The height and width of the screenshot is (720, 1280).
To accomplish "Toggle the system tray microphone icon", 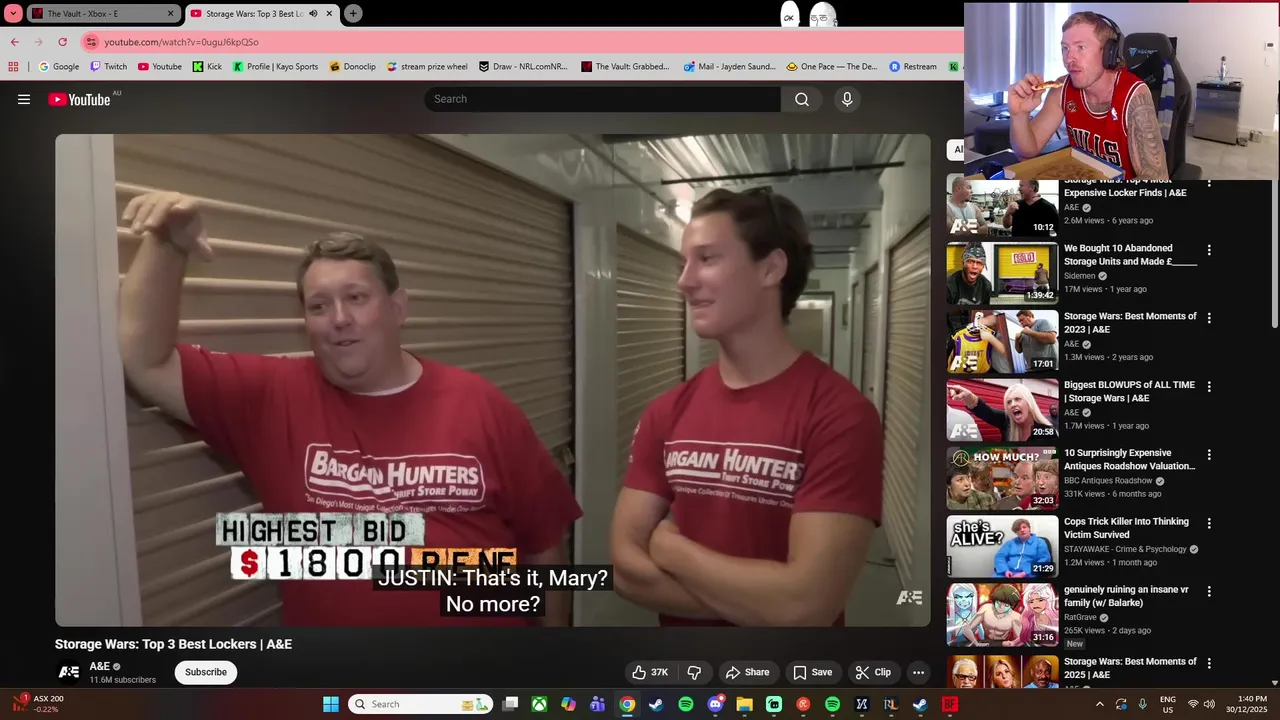I will (1142, 704).
